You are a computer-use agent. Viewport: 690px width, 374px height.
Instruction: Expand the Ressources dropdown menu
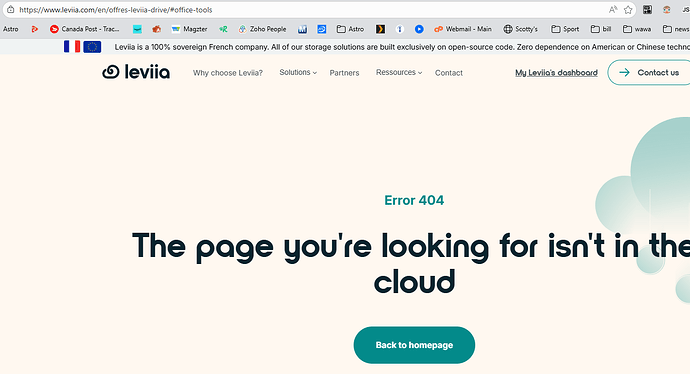tap(399, 73)
